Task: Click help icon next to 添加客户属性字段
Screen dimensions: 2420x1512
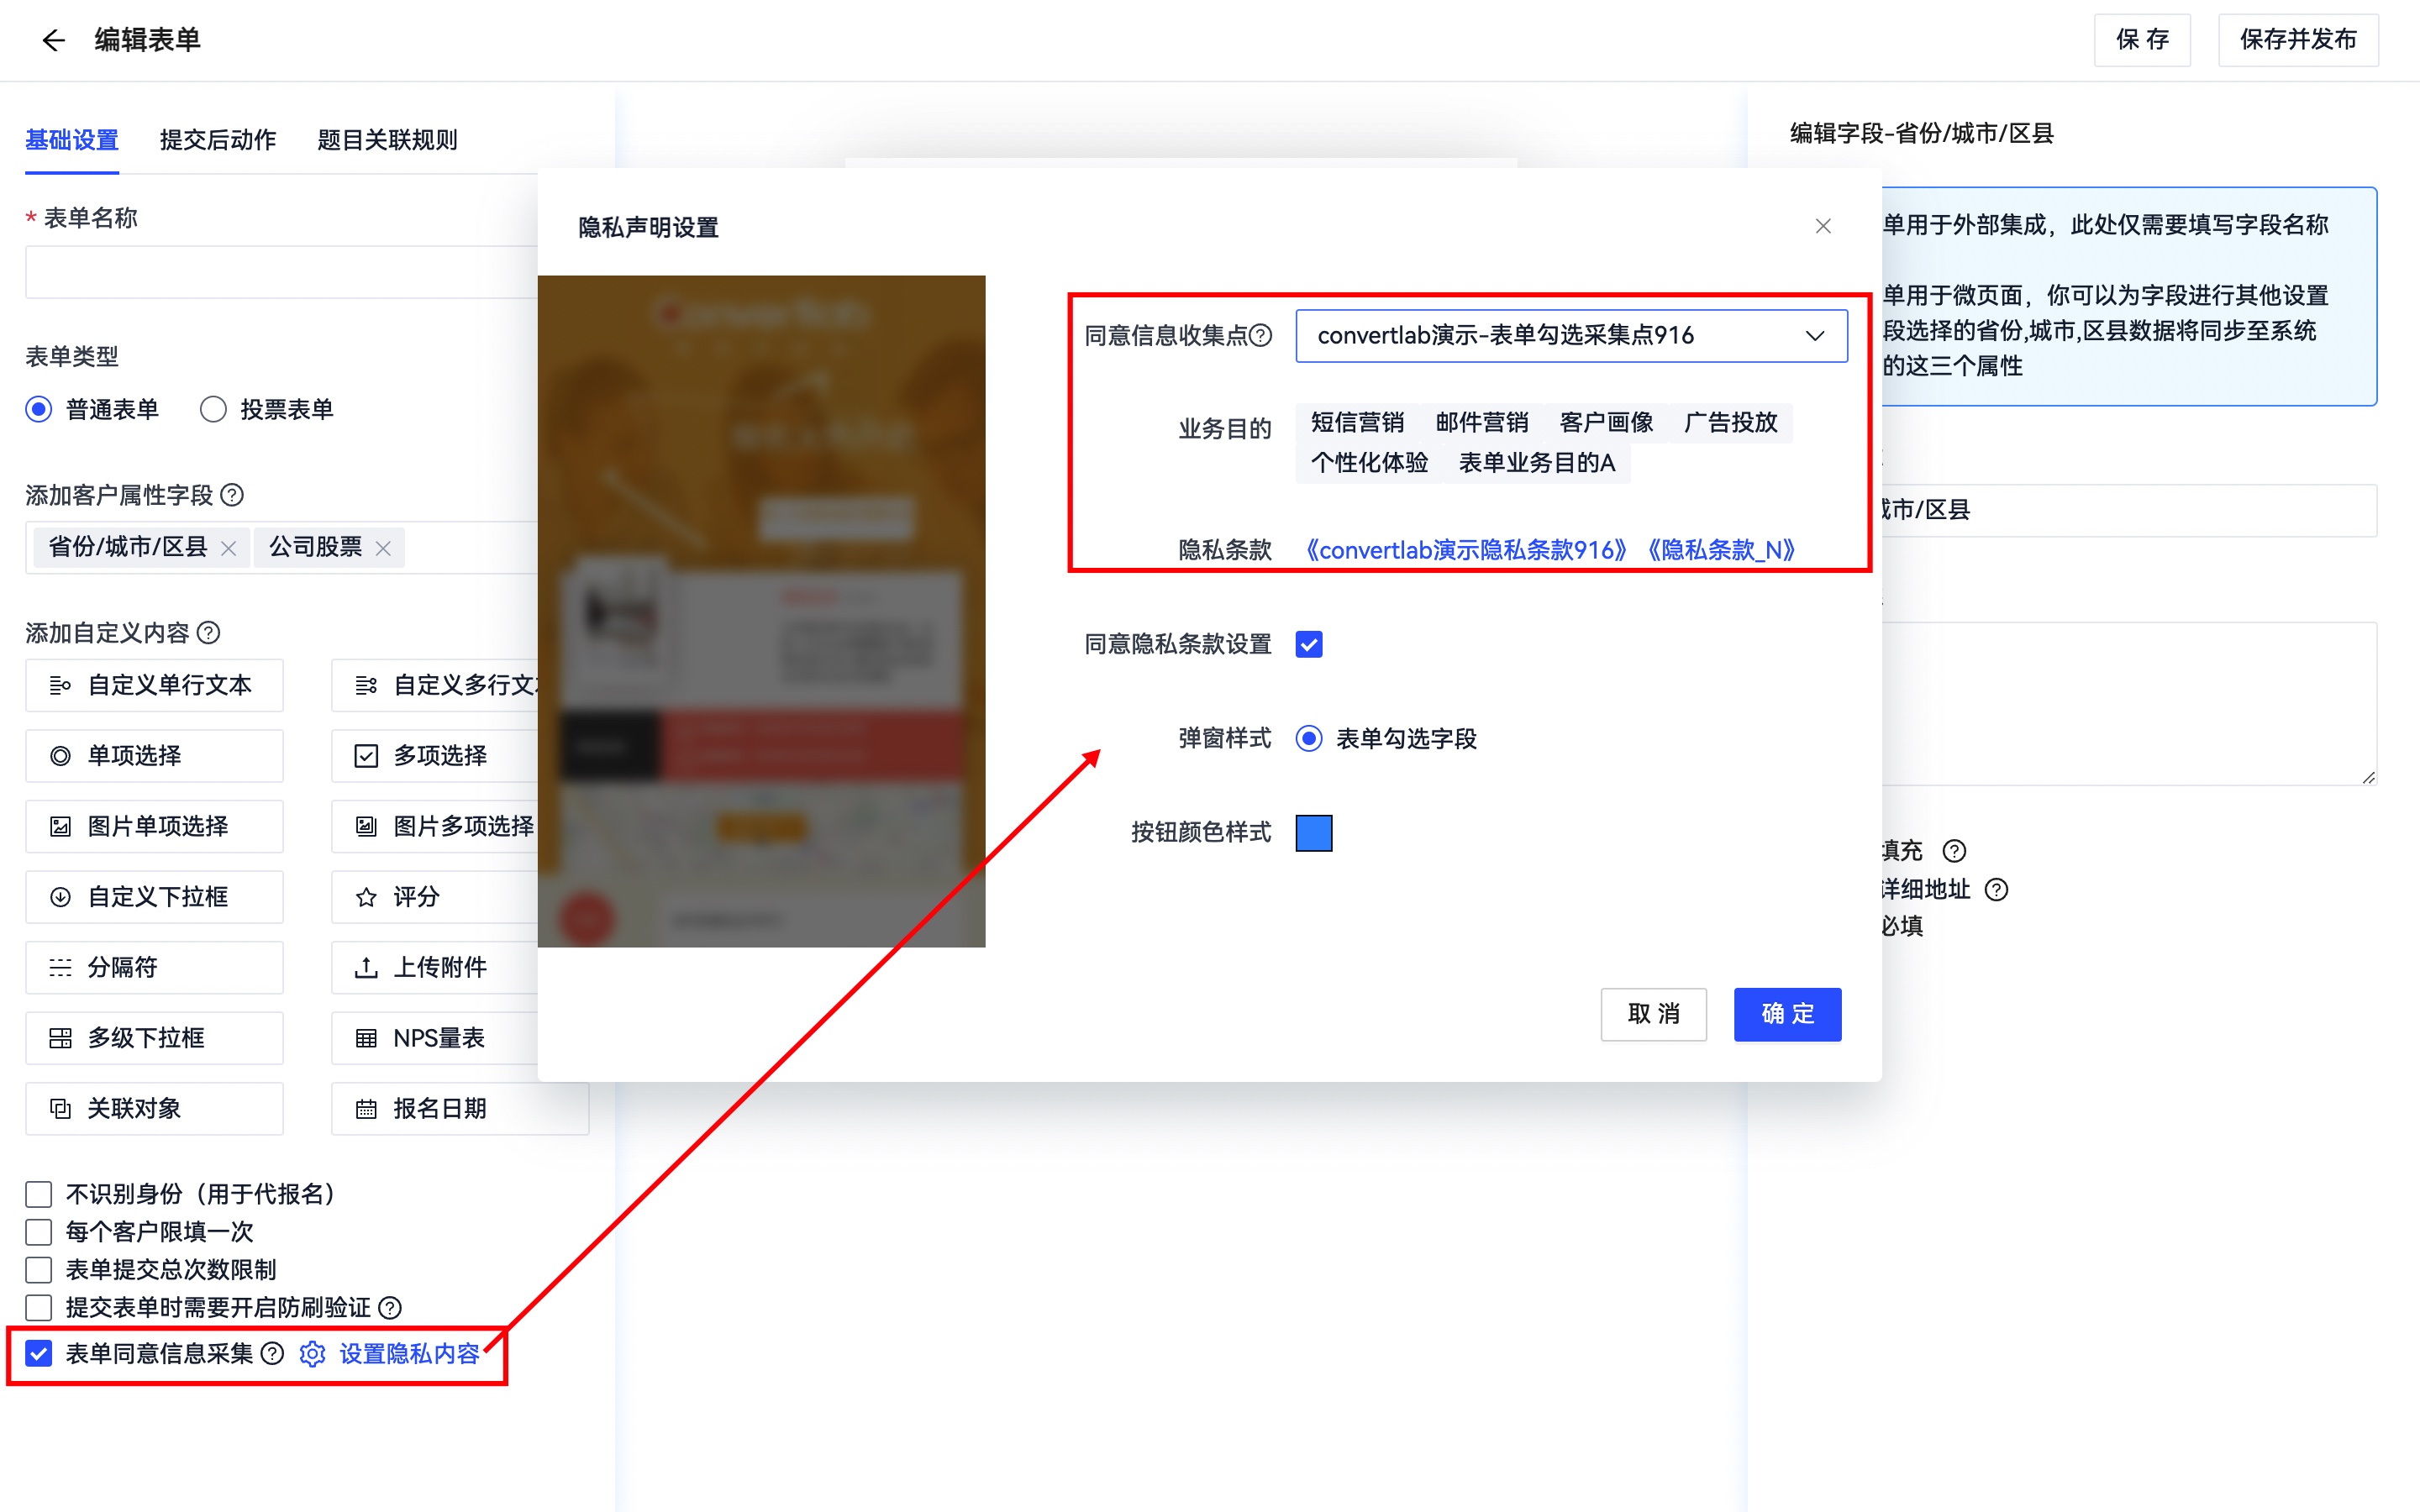Action: pos(232,495)
